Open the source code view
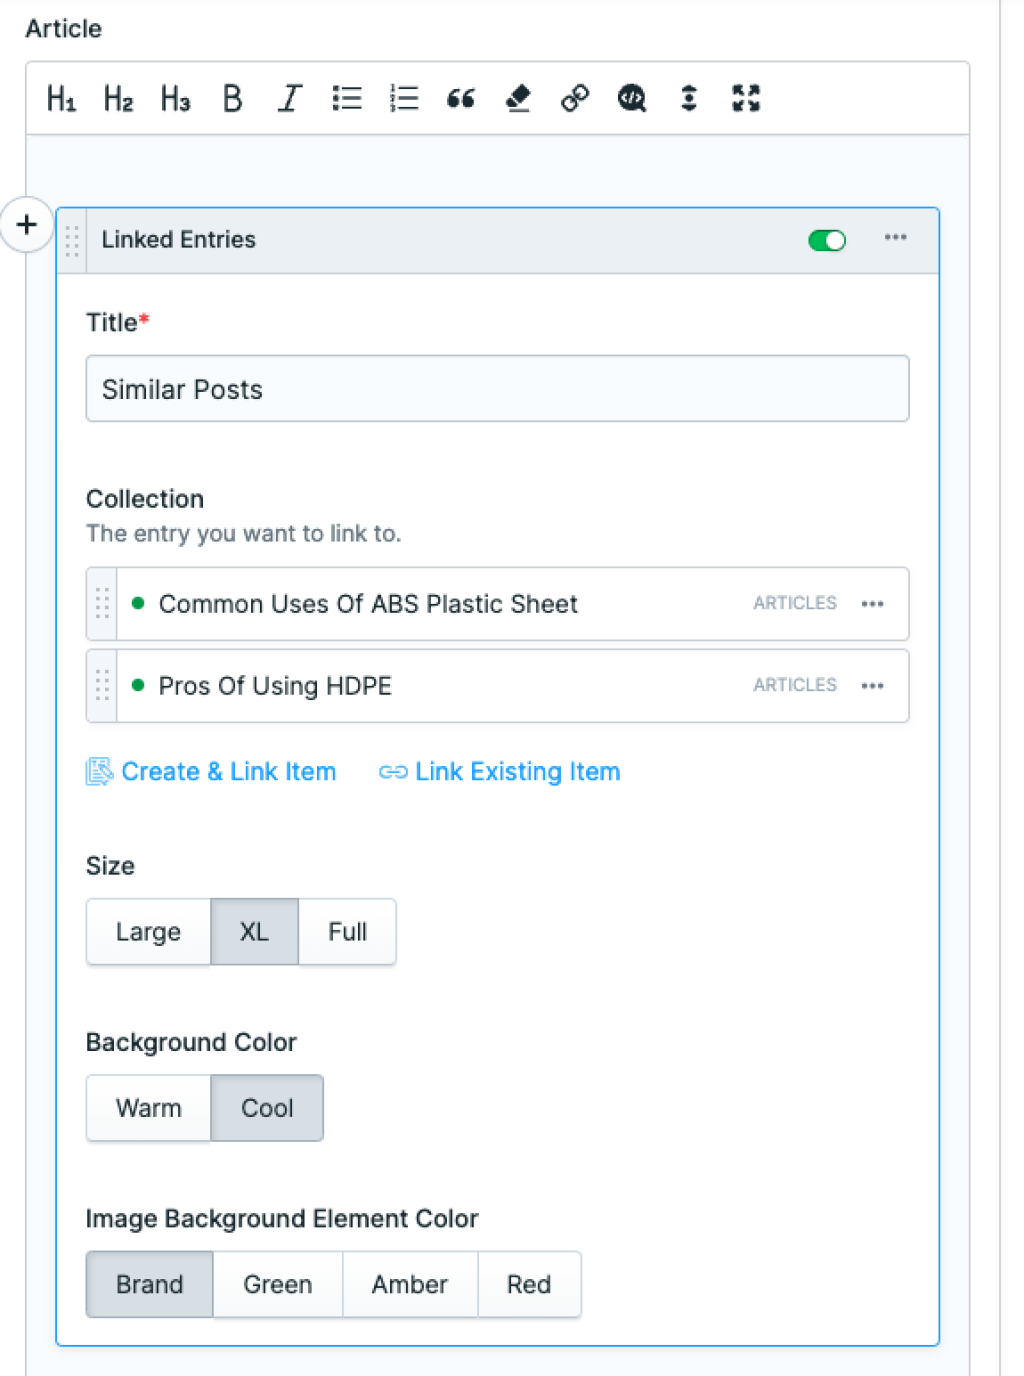 click(631, 98)
